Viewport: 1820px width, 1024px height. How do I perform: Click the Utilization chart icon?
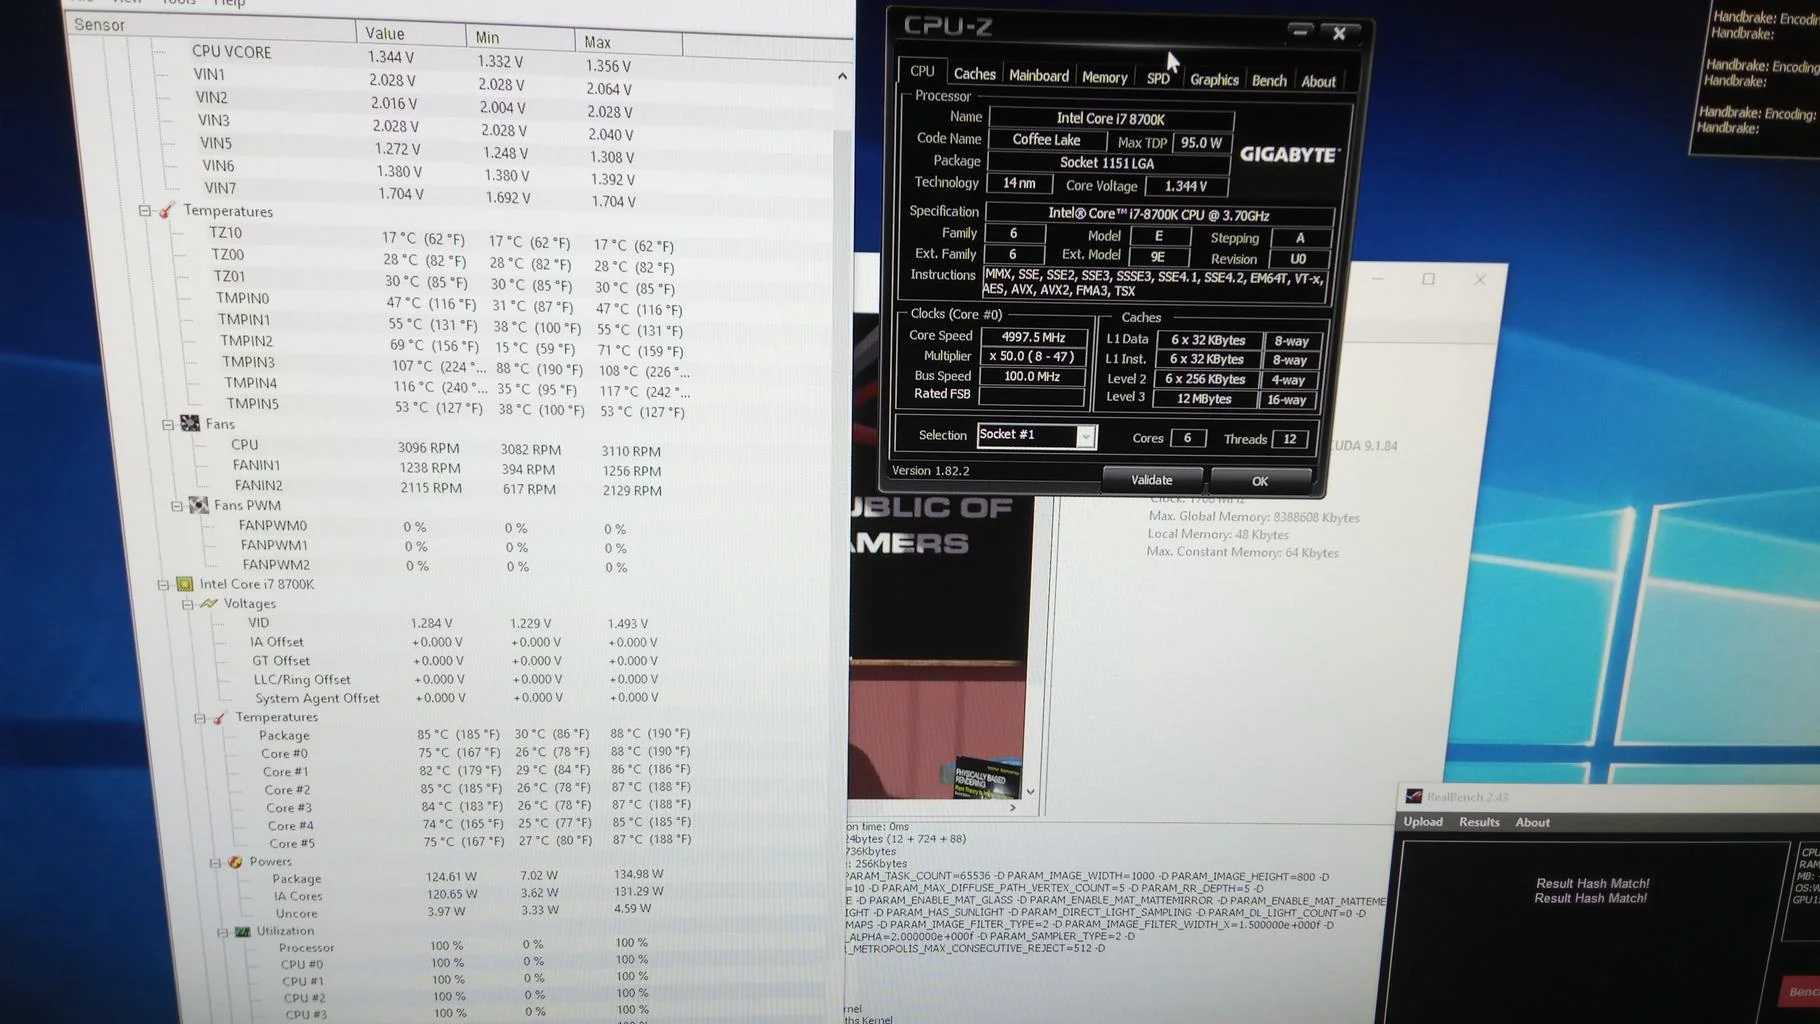click(x=242, y=931)
